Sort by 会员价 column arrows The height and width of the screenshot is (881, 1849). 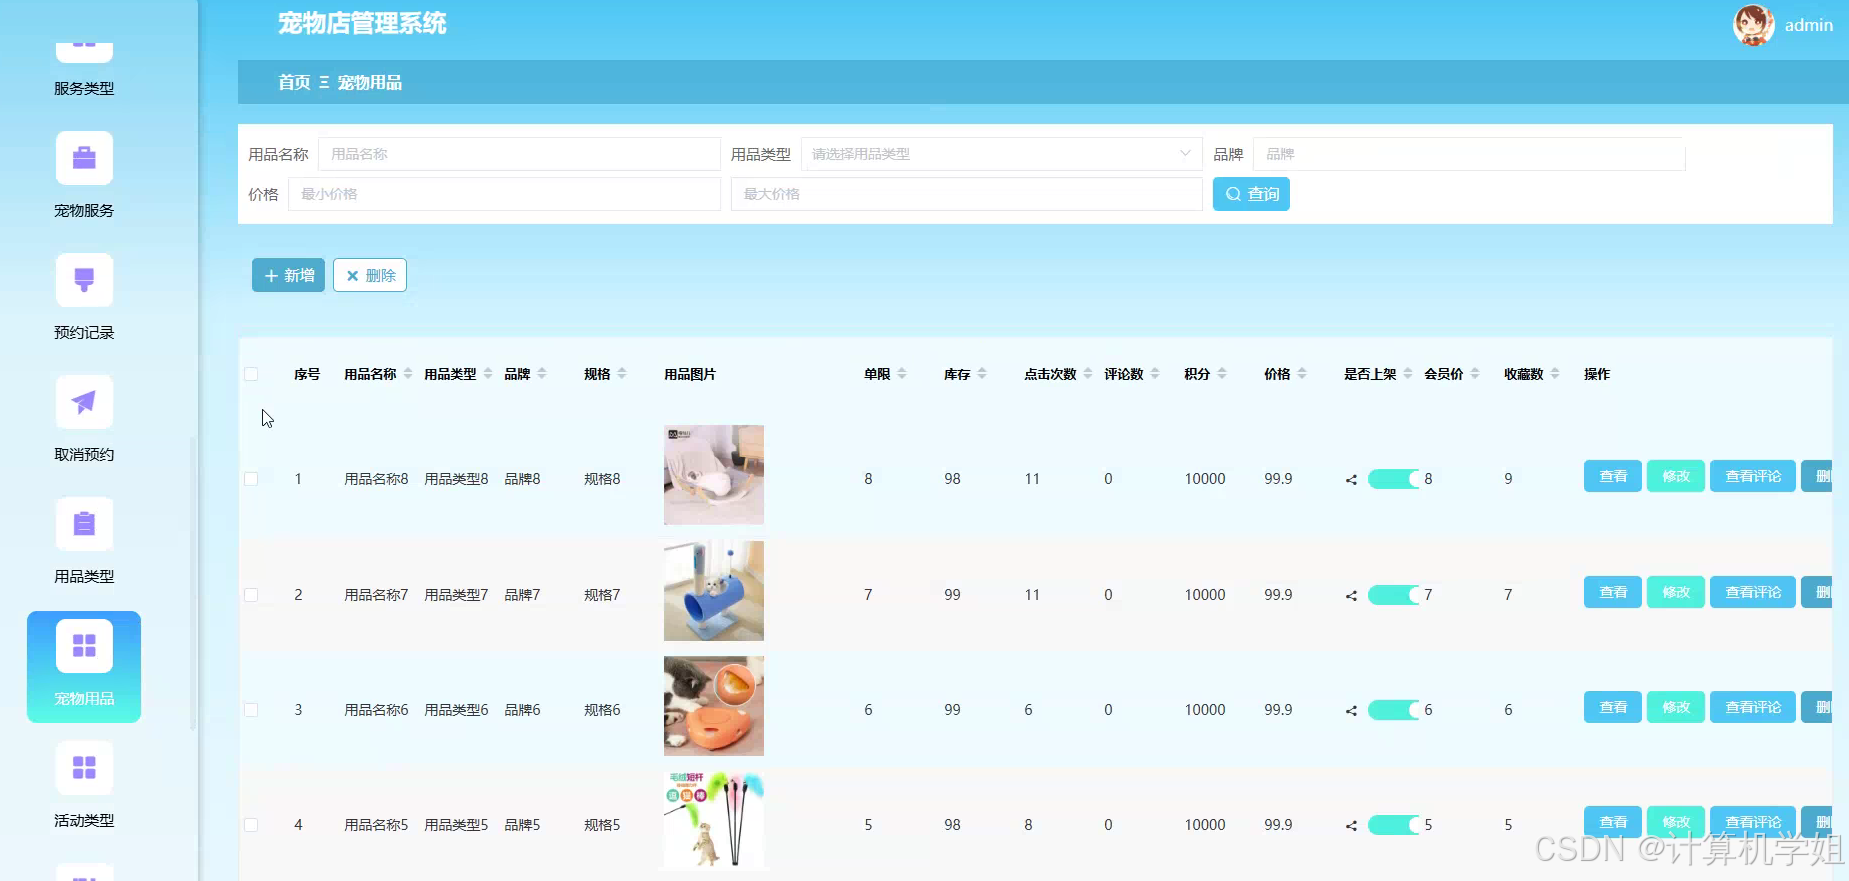[x=1475, y=374]
